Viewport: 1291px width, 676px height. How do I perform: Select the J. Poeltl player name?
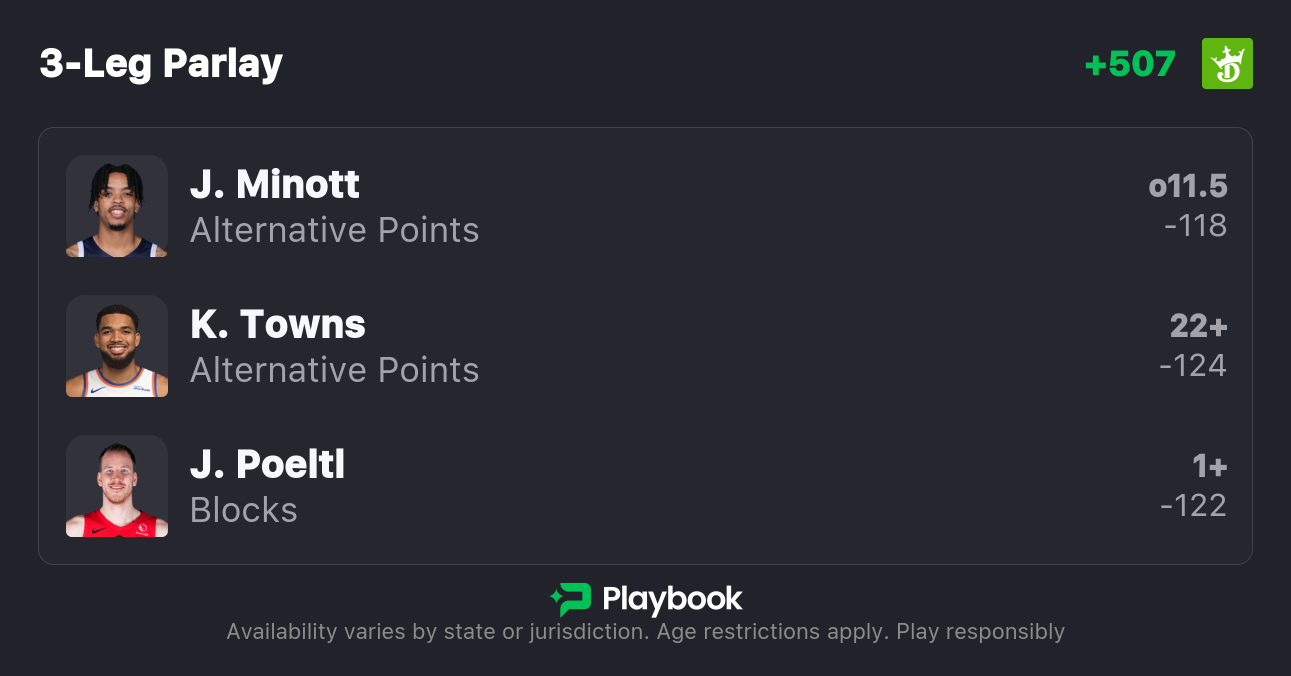[267, 465]
